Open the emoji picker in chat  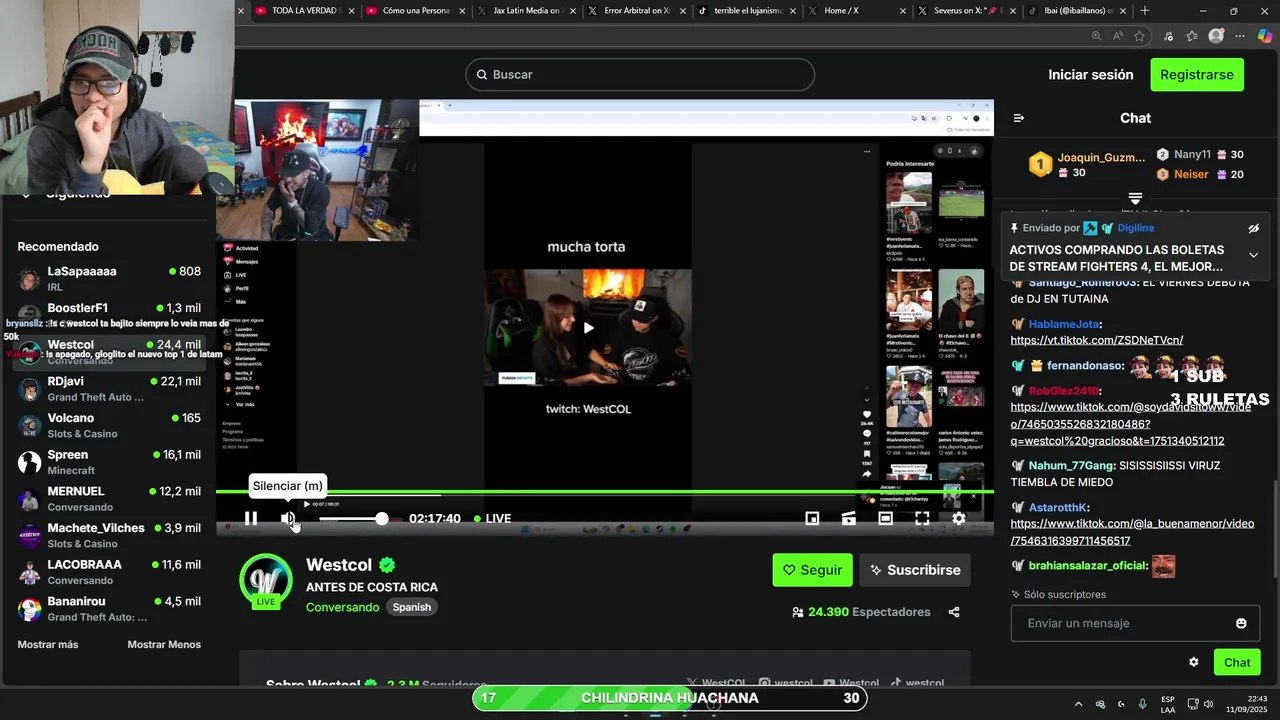click(1241, 623)
